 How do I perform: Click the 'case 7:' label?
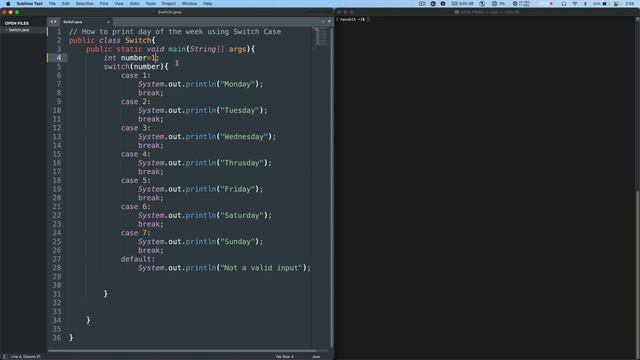click(136, 233)
